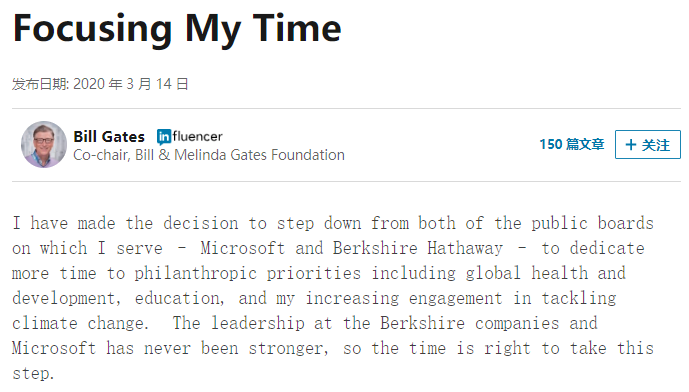Click the word 'stronger,' in the paragraph
Screen dimensions: 689x392
click(x=288, y=348)
